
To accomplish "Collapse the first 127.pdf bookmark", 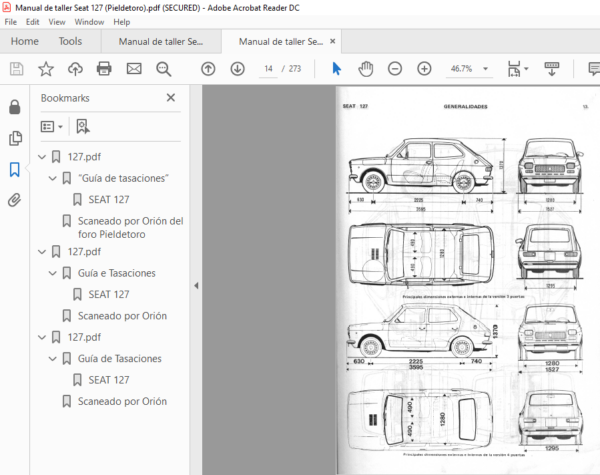I will 42,157.
